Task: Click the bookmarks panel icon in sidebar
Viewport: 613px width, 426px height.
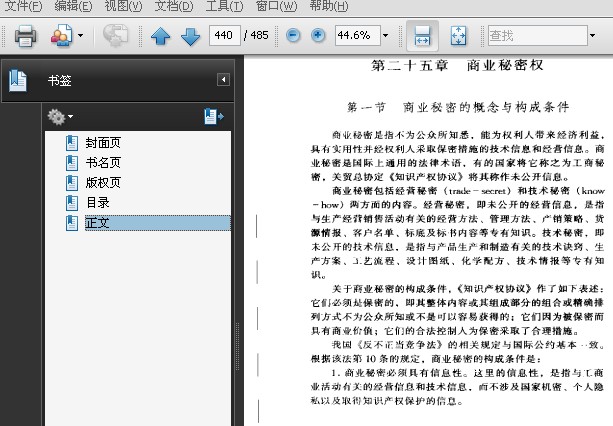Action: pyautogui.click(x=18, y=81)
